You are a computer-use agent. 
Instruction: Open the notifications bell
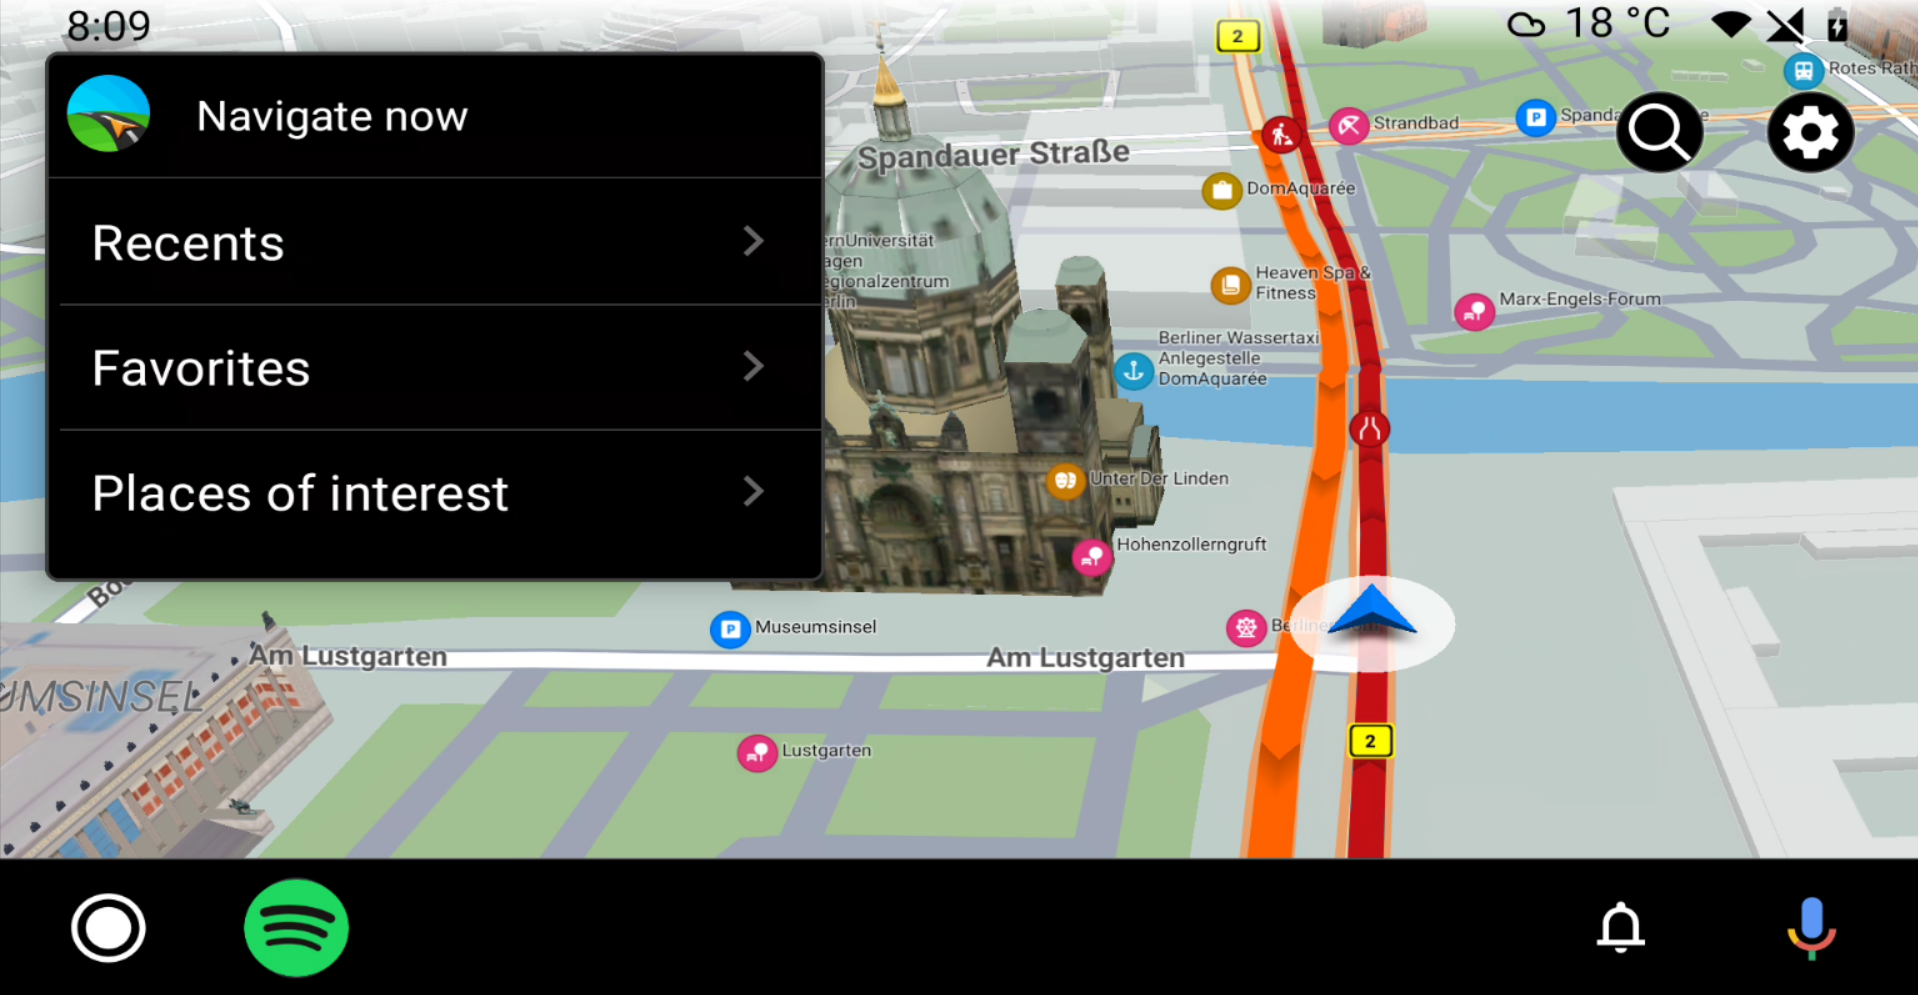point(1620,927)
